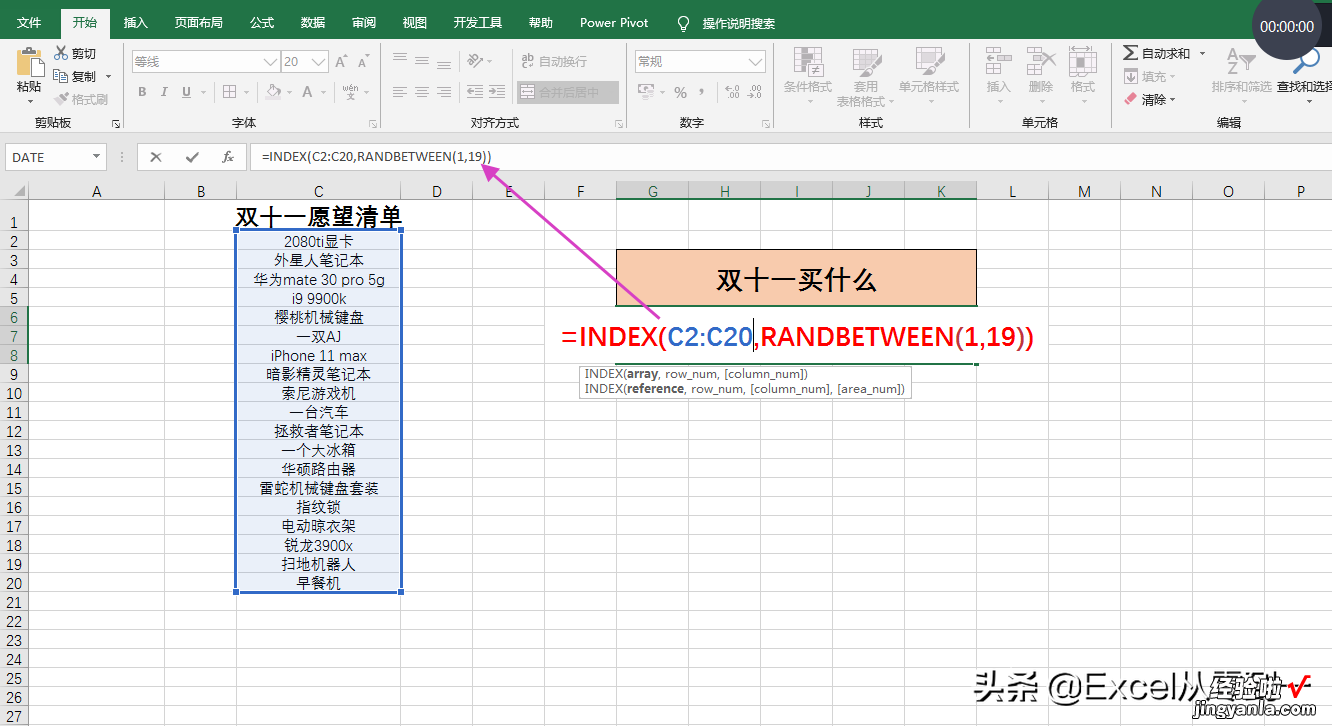
Task: Open Cell Styles (单元格样式)
Action: (929, 76)
